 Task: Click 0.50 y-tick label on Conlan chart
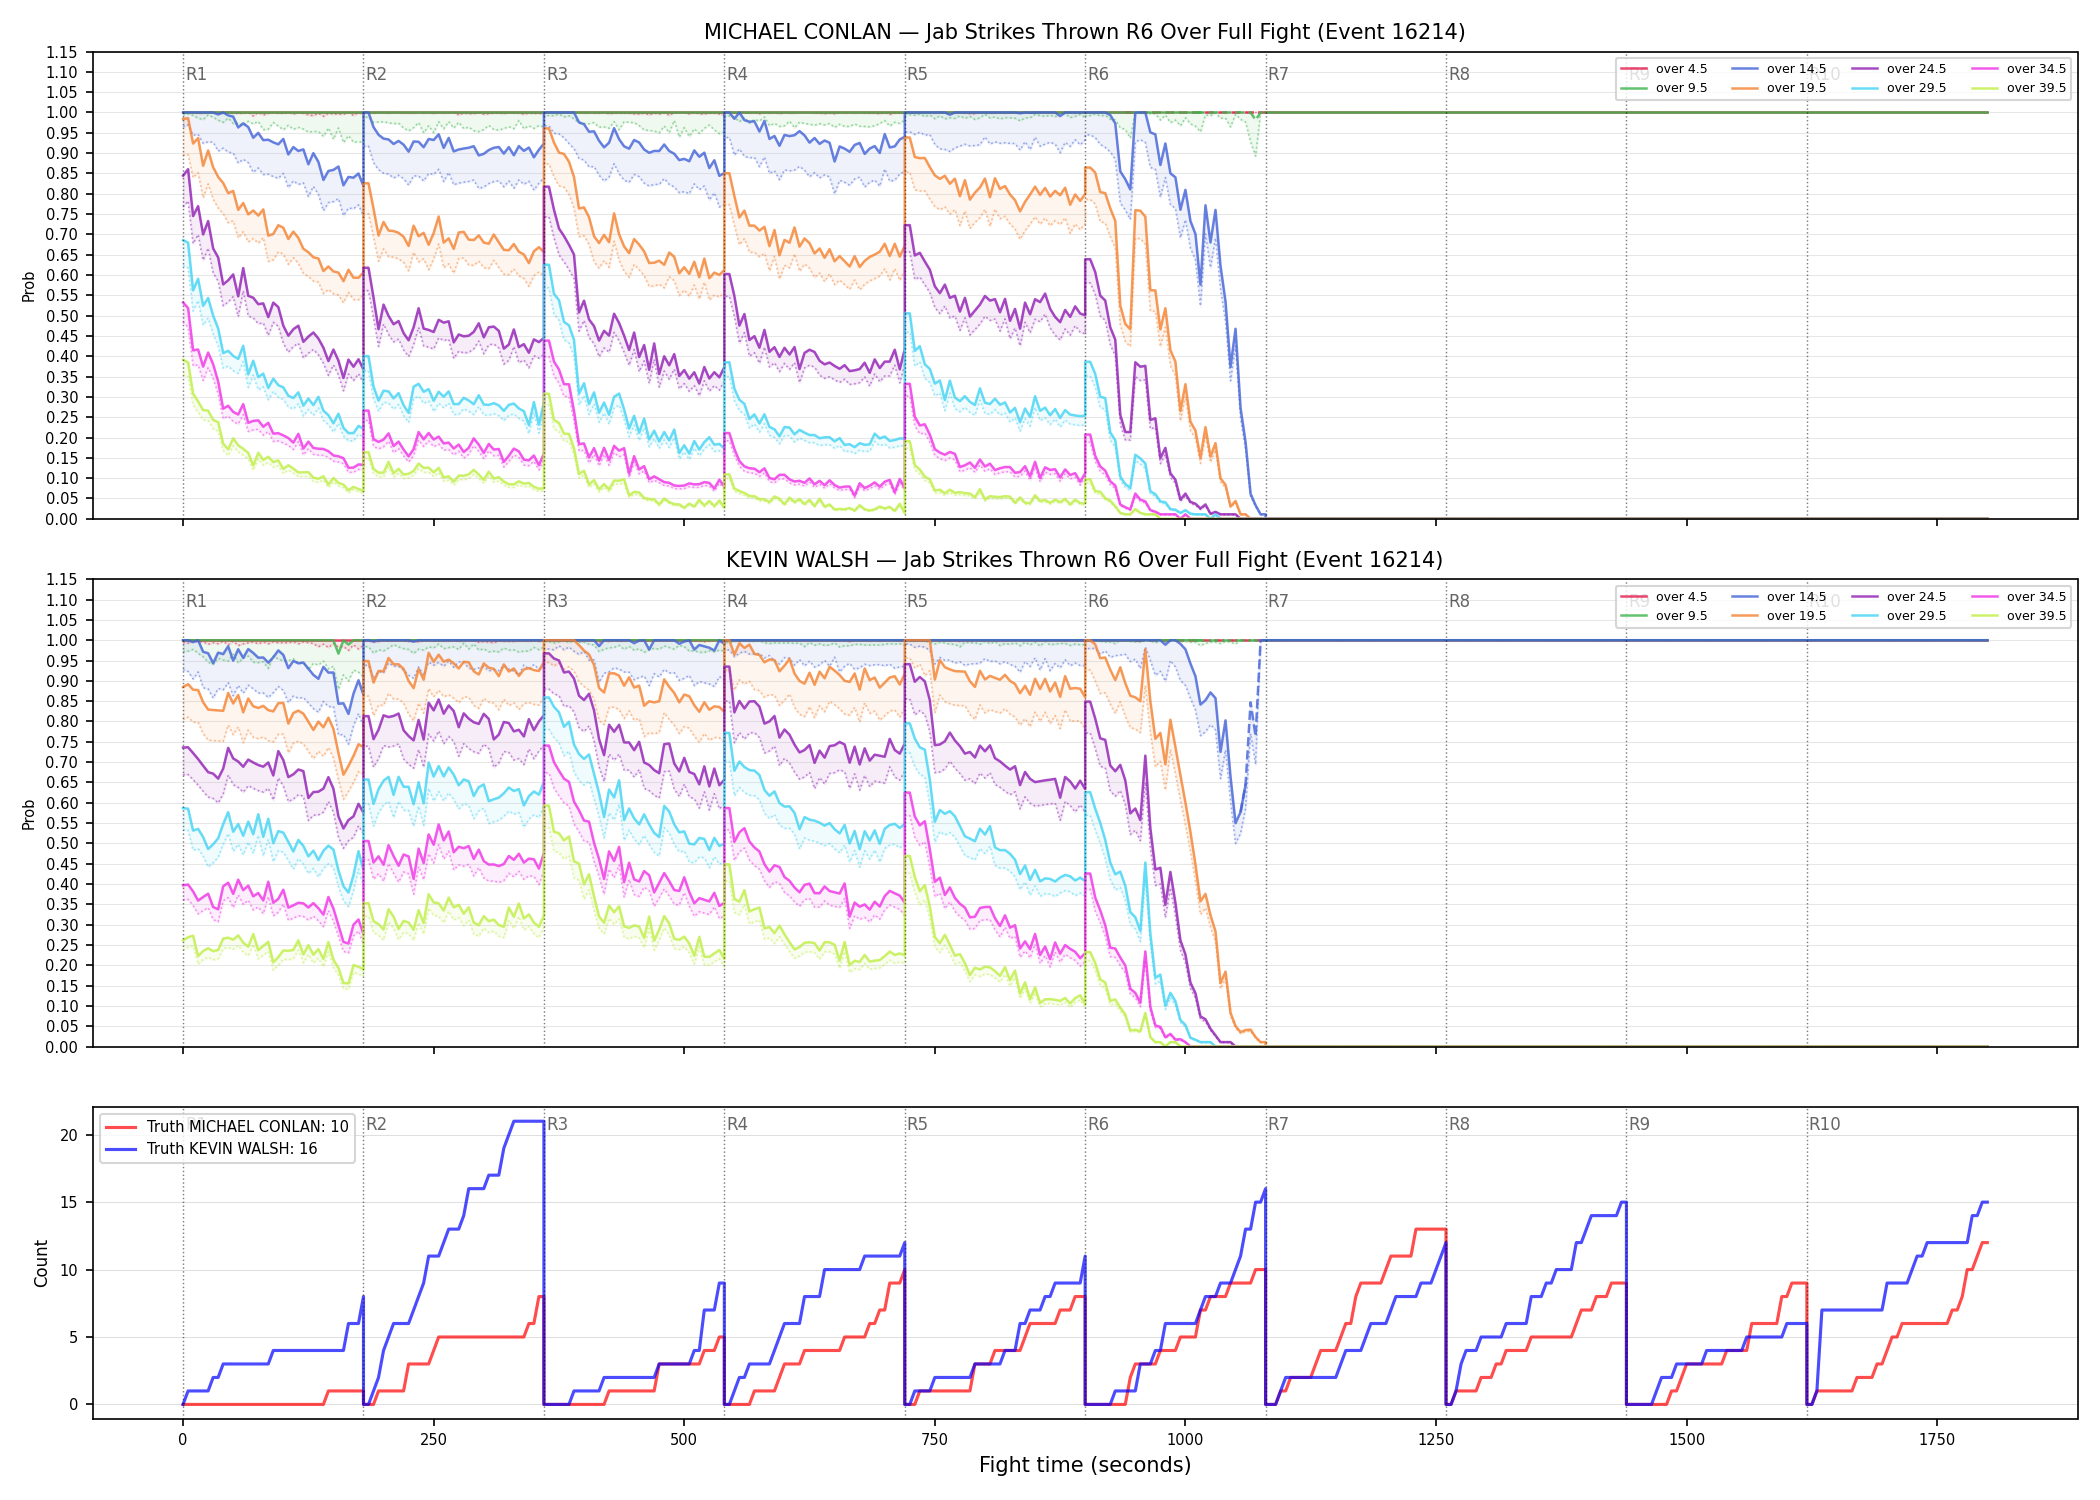(61, 316)
